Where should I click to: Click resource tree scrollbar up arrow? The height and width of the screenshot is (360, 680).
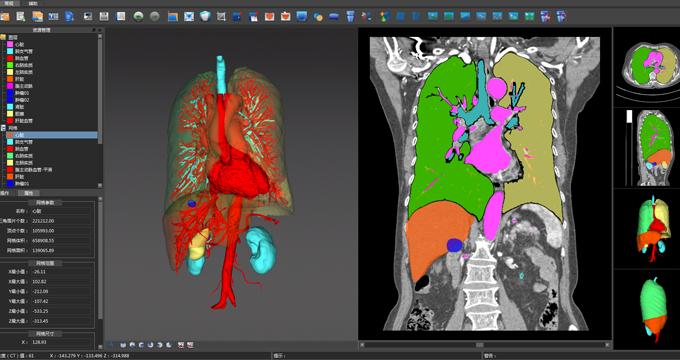click(x=101, y=37)
